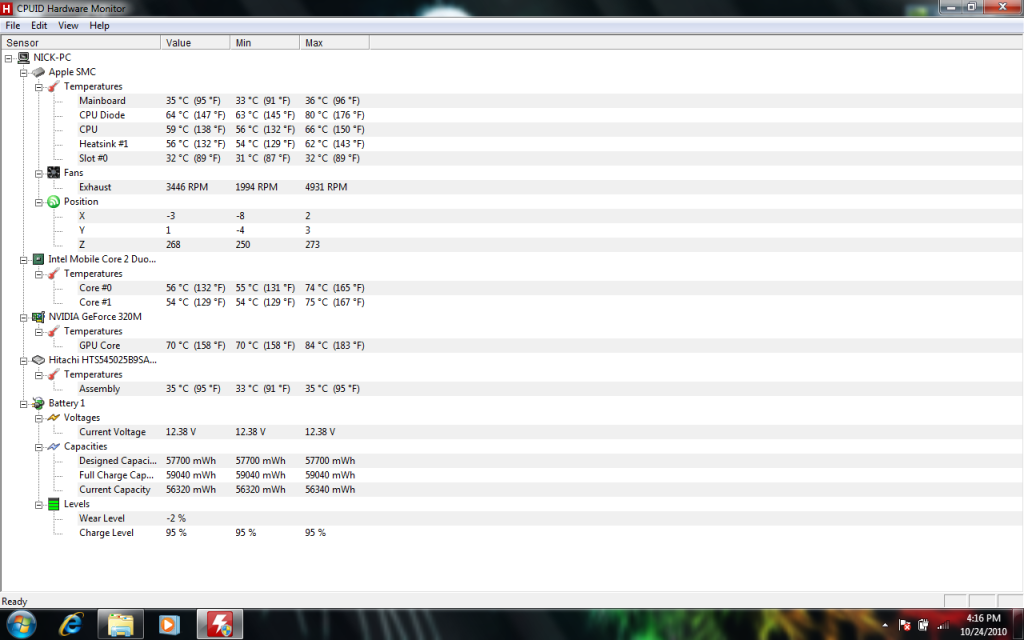Open the File menu
The image size is (1024, 640).
[13, 25]
